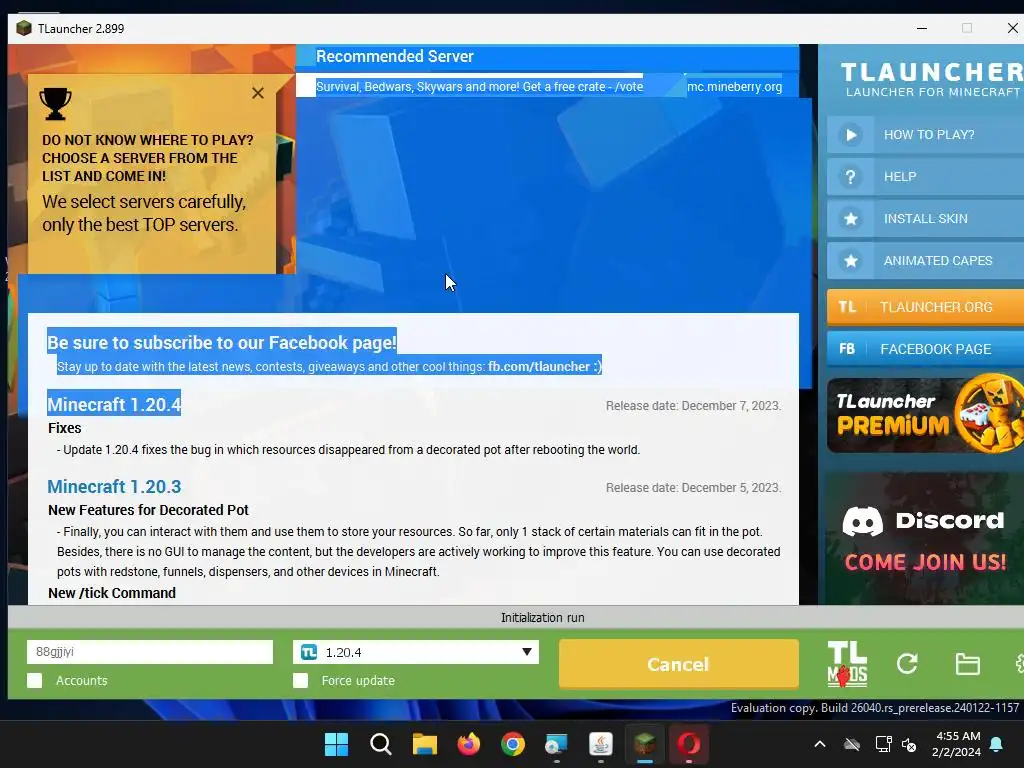The image size is (1024, 768).
Task: Open taskbar Search
Action: pyautogui.click(x=381, y=744)
